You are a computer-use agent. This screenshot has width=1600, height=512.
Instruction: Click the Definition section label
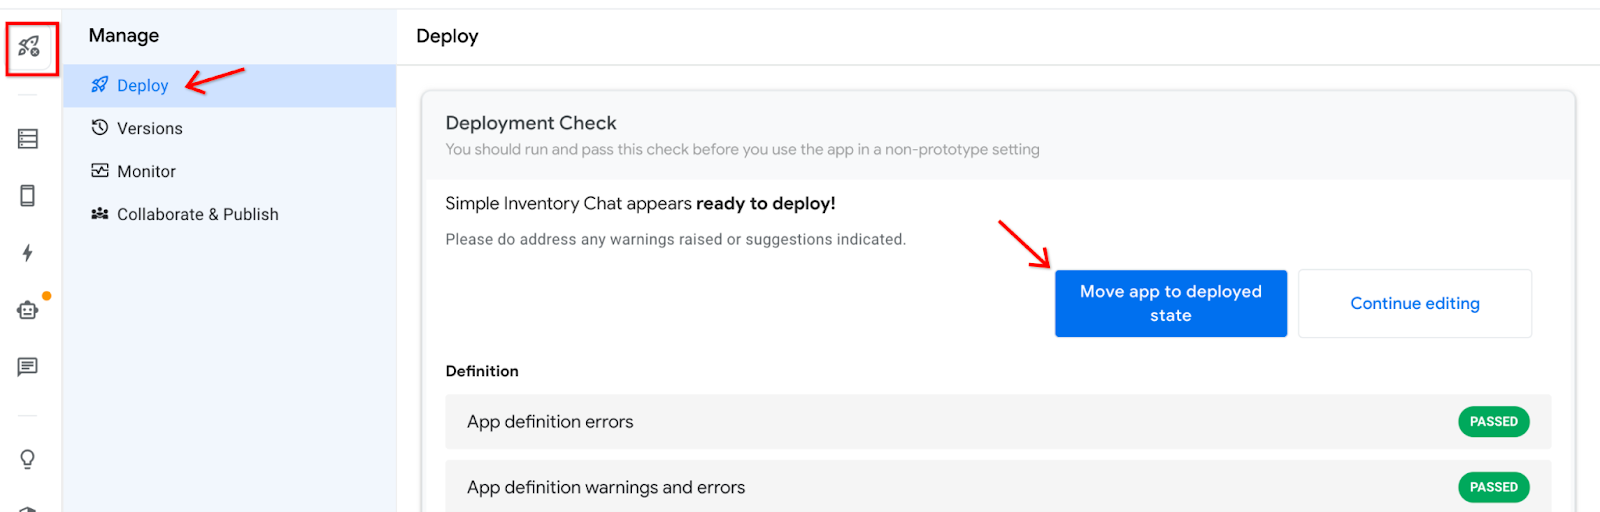pyautogui.click(x=482, y=371)
